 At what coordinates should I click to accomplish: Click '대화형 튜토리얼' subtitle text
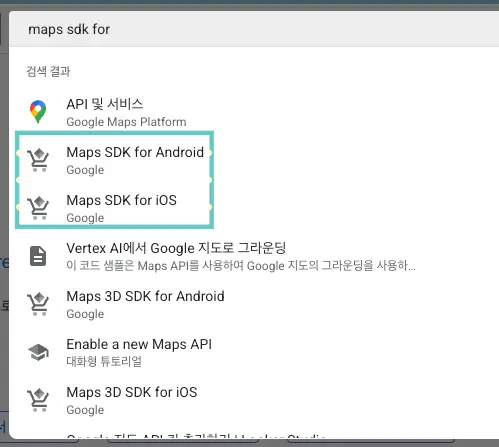[x=104, y=361]
